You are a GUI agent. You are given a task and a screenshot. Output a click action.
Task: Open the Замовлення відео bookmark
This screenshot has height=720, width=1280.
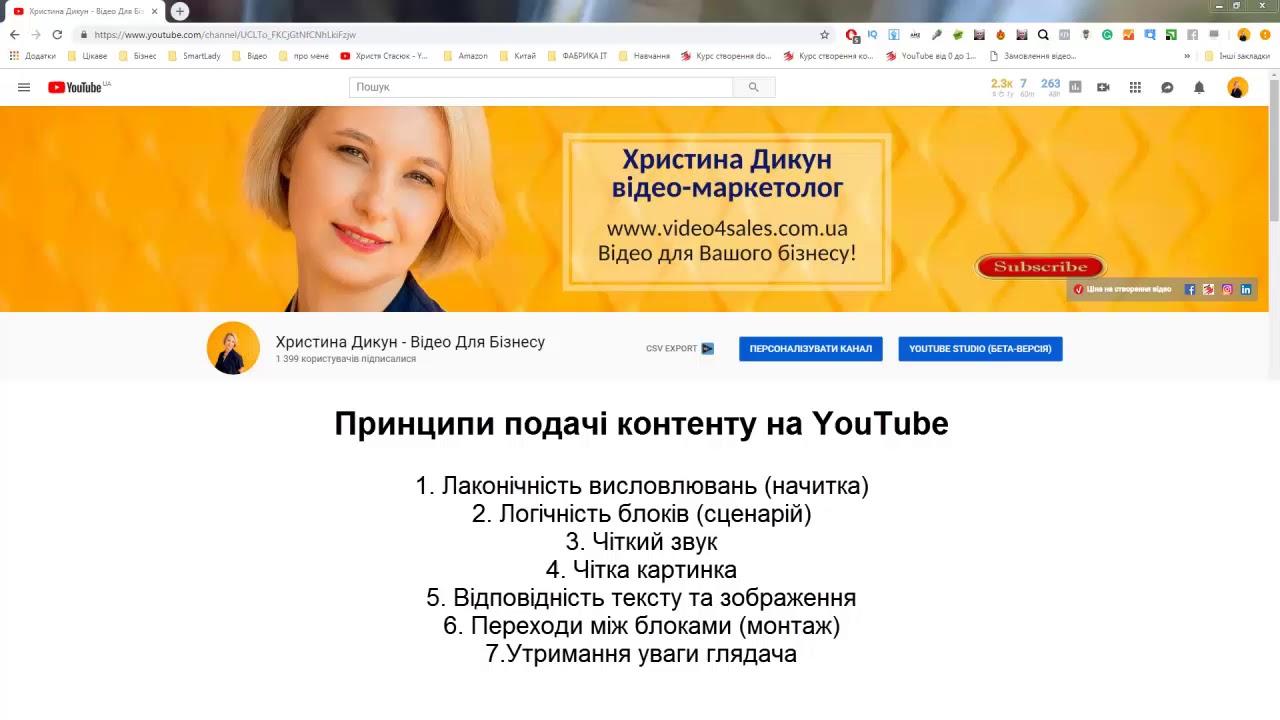(1032, 56)
